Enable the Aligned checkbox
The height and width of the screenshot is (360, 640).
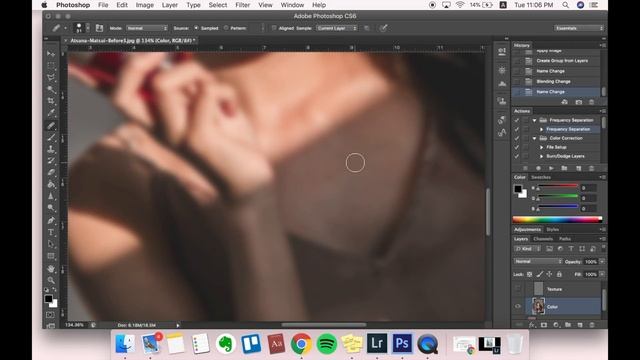tap(274, 28)
